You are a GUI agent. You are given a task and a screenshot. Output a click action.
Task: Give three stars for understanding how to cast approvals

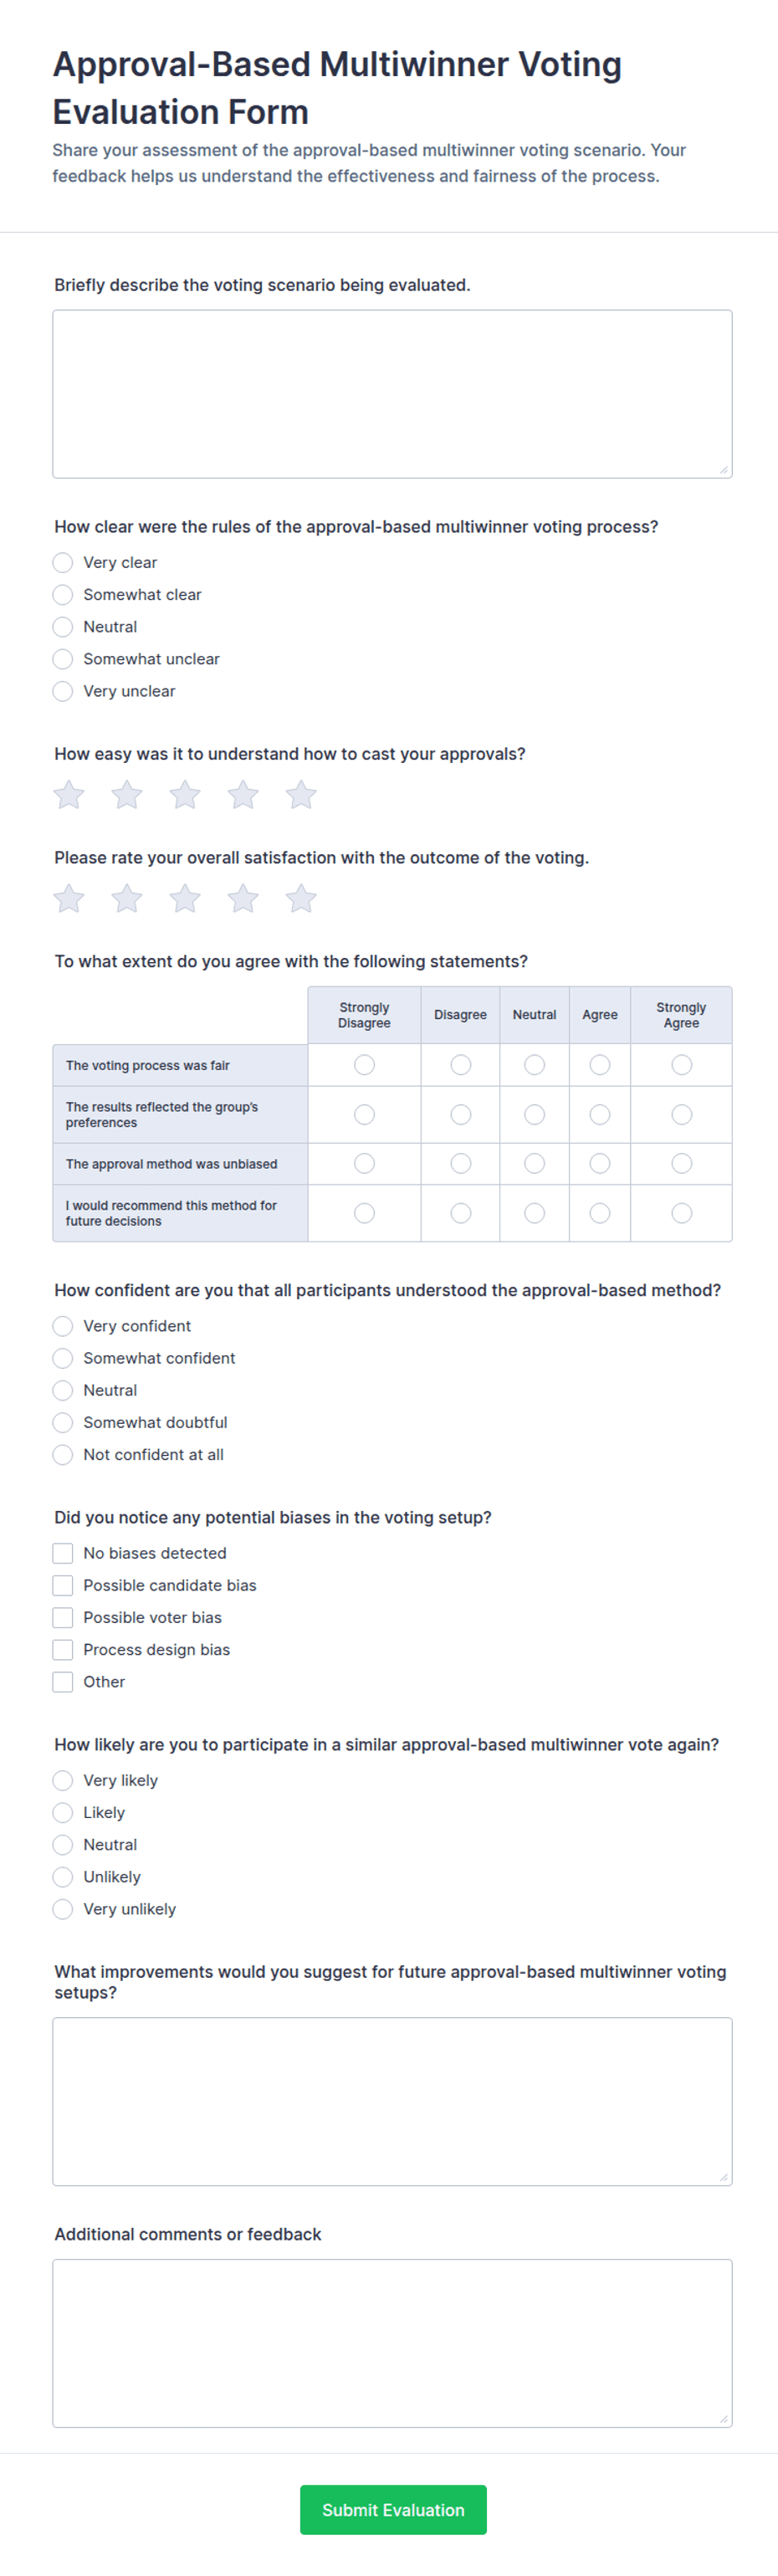click(x=185, y=795)
